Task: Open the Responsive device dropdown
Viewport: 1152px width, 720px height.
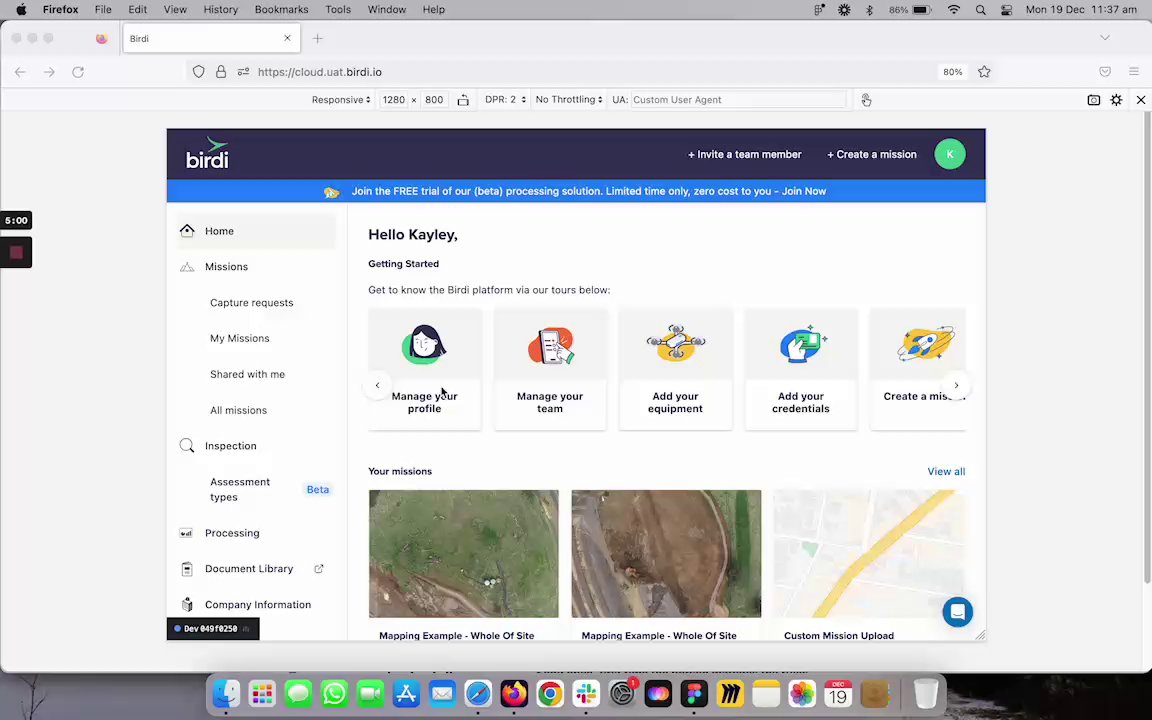Action: pyautogui.click(x=341, y=100)
